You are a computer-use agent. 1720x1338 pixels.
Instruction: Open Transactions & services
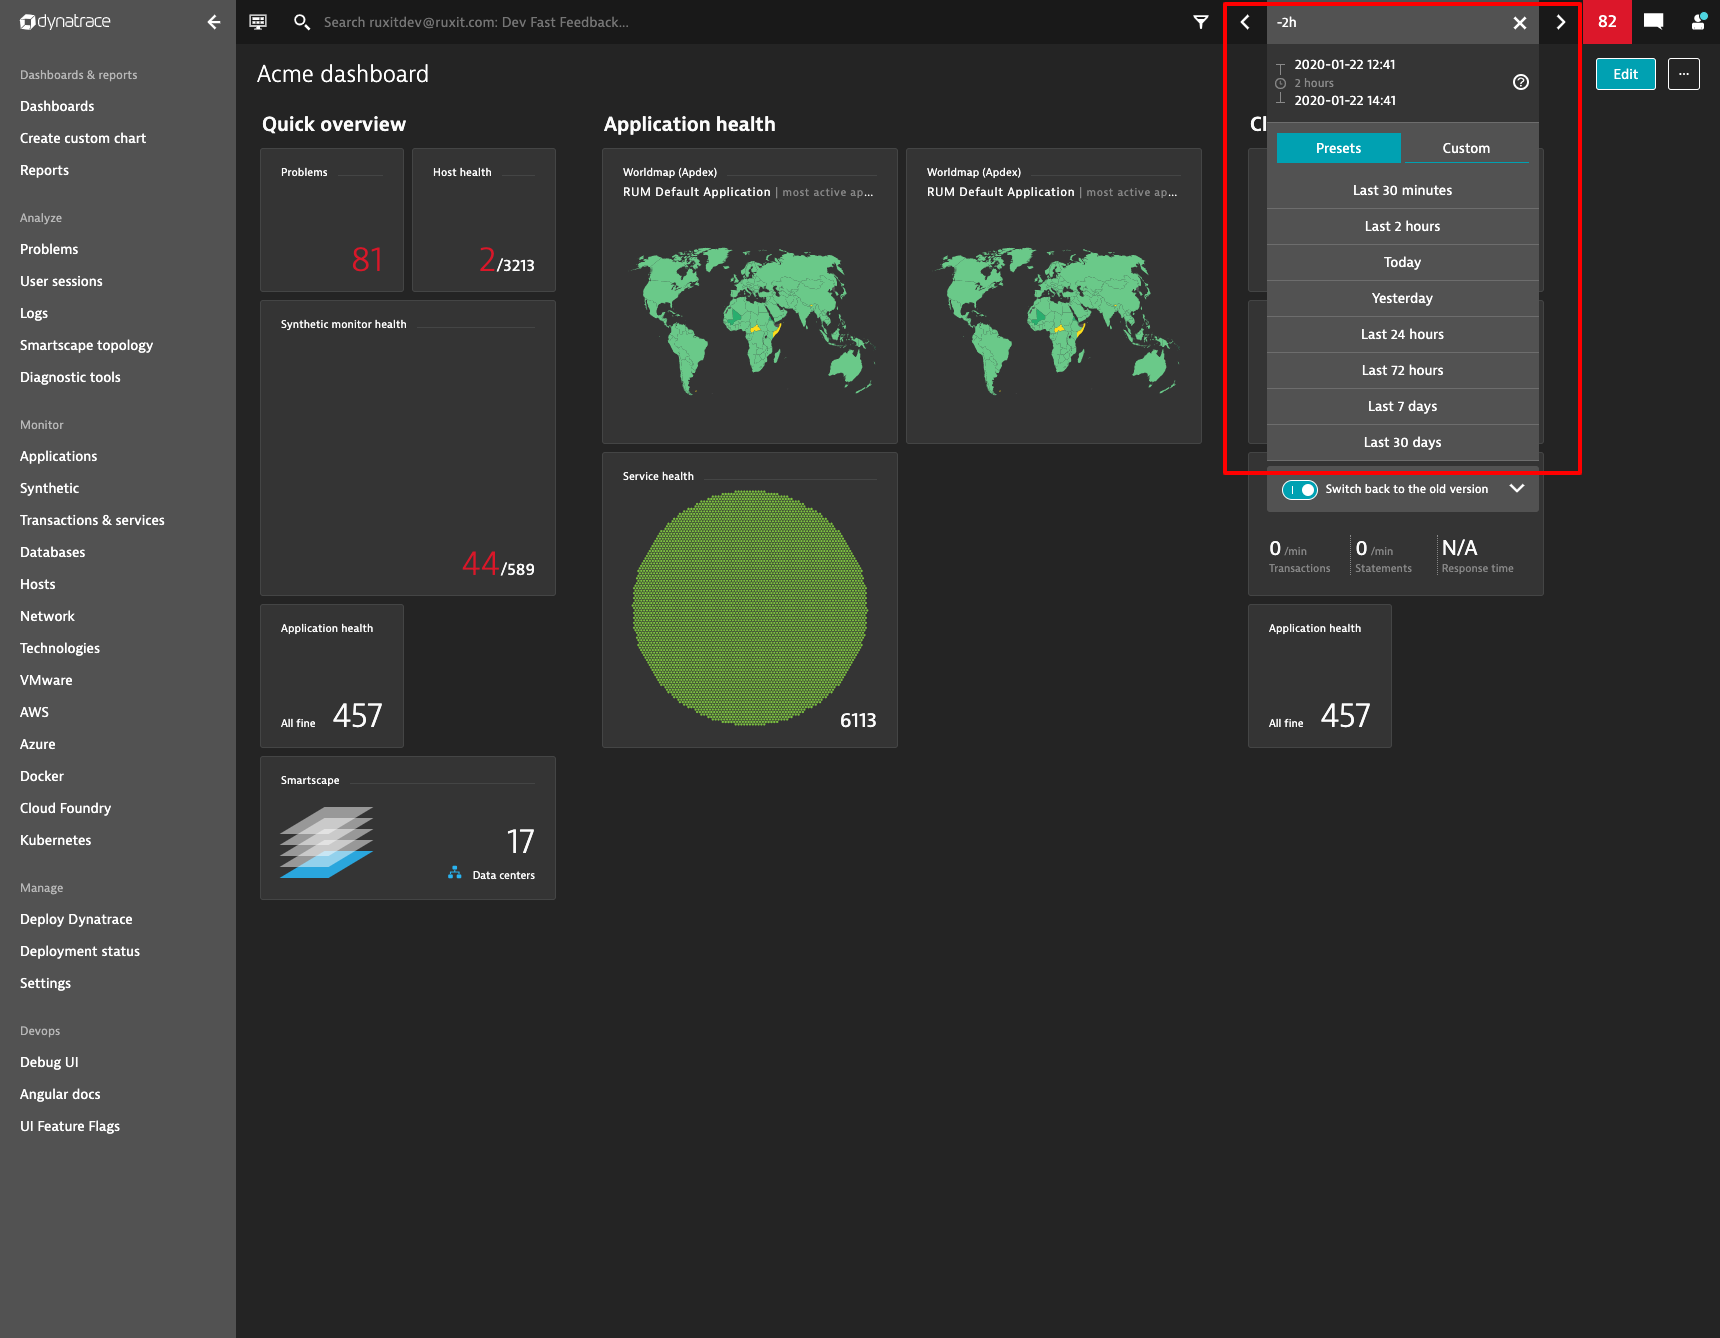[x=92, y=520]
